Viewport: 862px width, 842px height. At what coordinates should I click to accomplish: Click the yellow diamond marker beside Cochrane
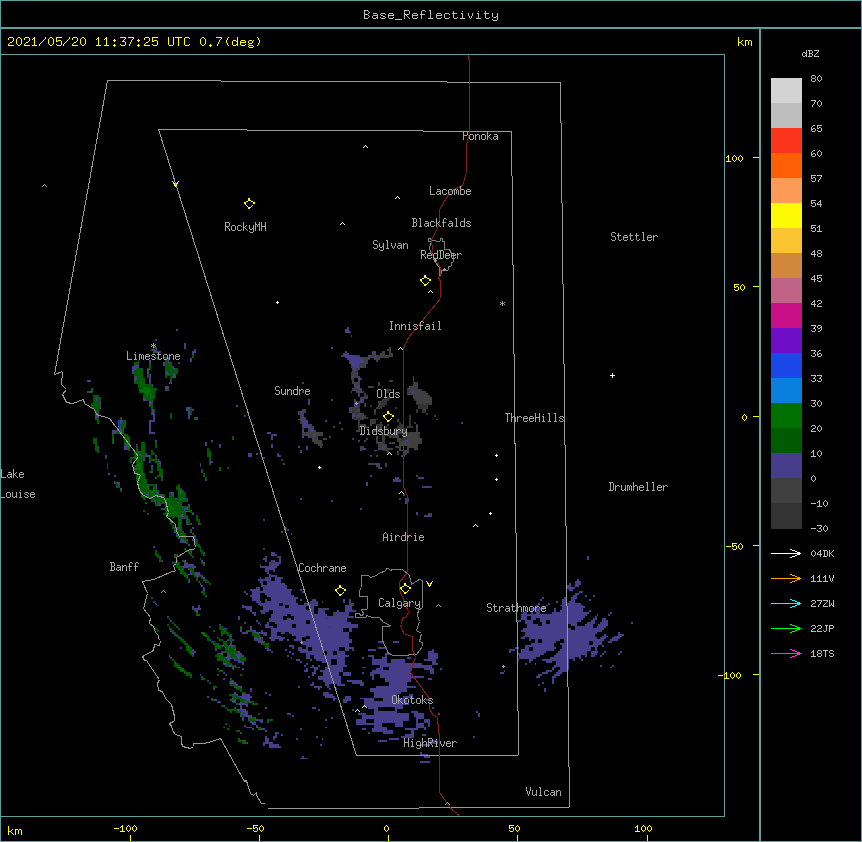[340, 591]
